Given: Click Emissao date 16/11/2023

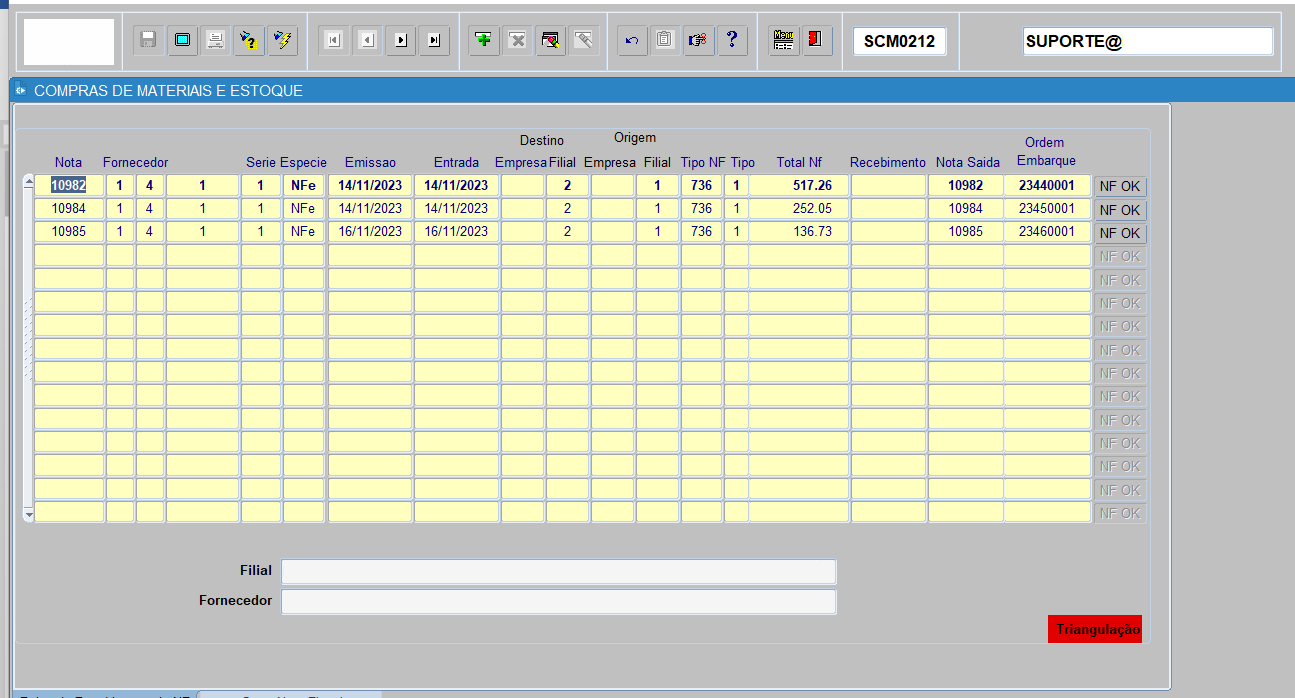Looking at the screenshot, I should click(370, 231).
